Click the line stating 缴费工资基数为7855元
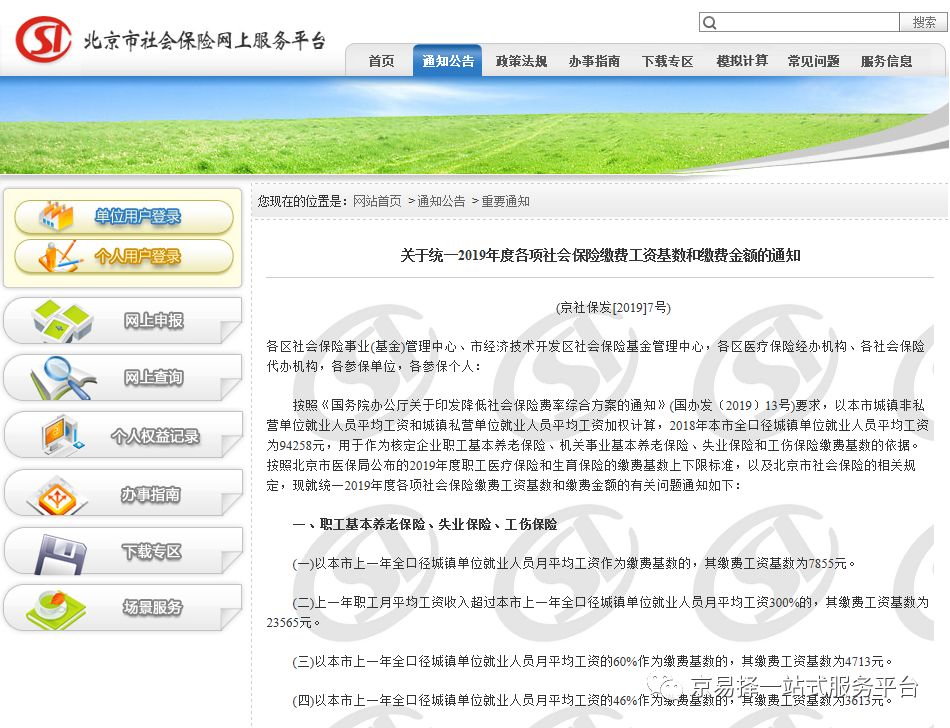950x728 pixels. (x=574, y=564)
